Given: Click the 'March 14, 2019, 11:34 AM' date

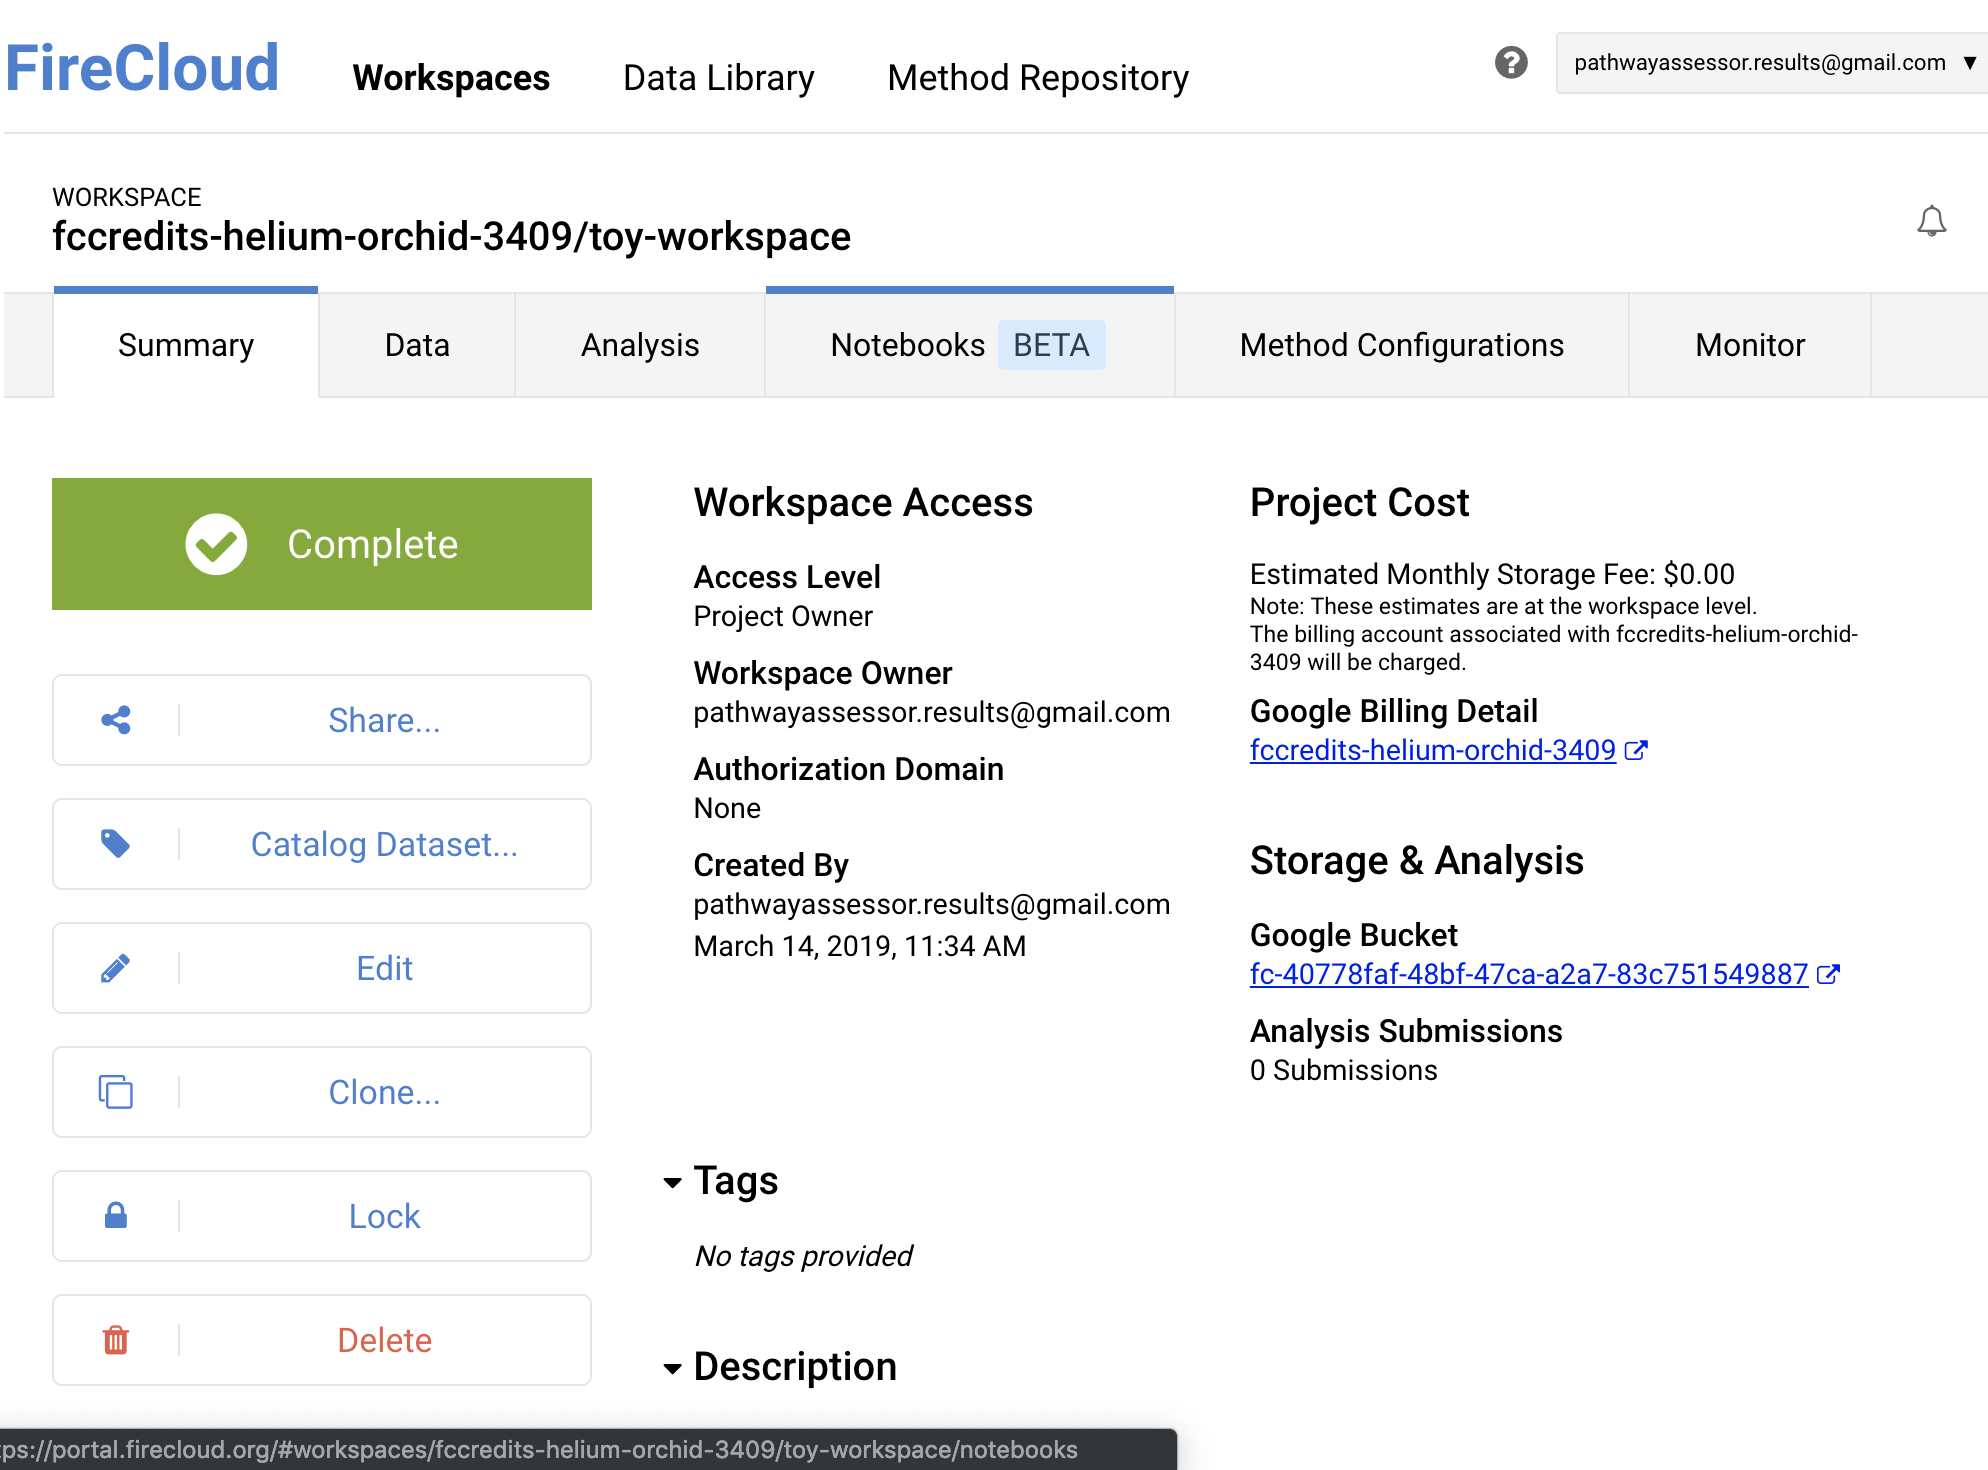Looking at the screenshot, I should click(x=860, y=946).
